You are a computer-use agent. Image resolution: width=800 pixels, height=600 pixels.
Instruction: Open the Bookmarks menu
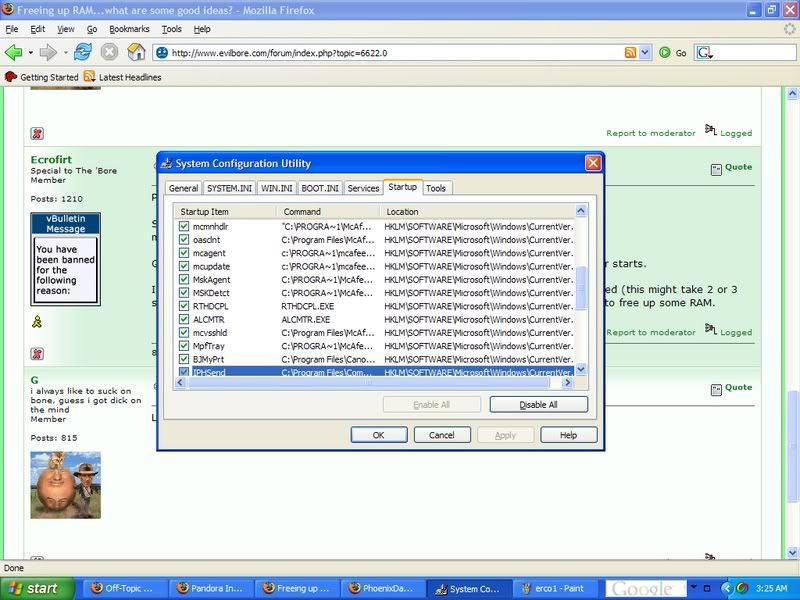129,29
